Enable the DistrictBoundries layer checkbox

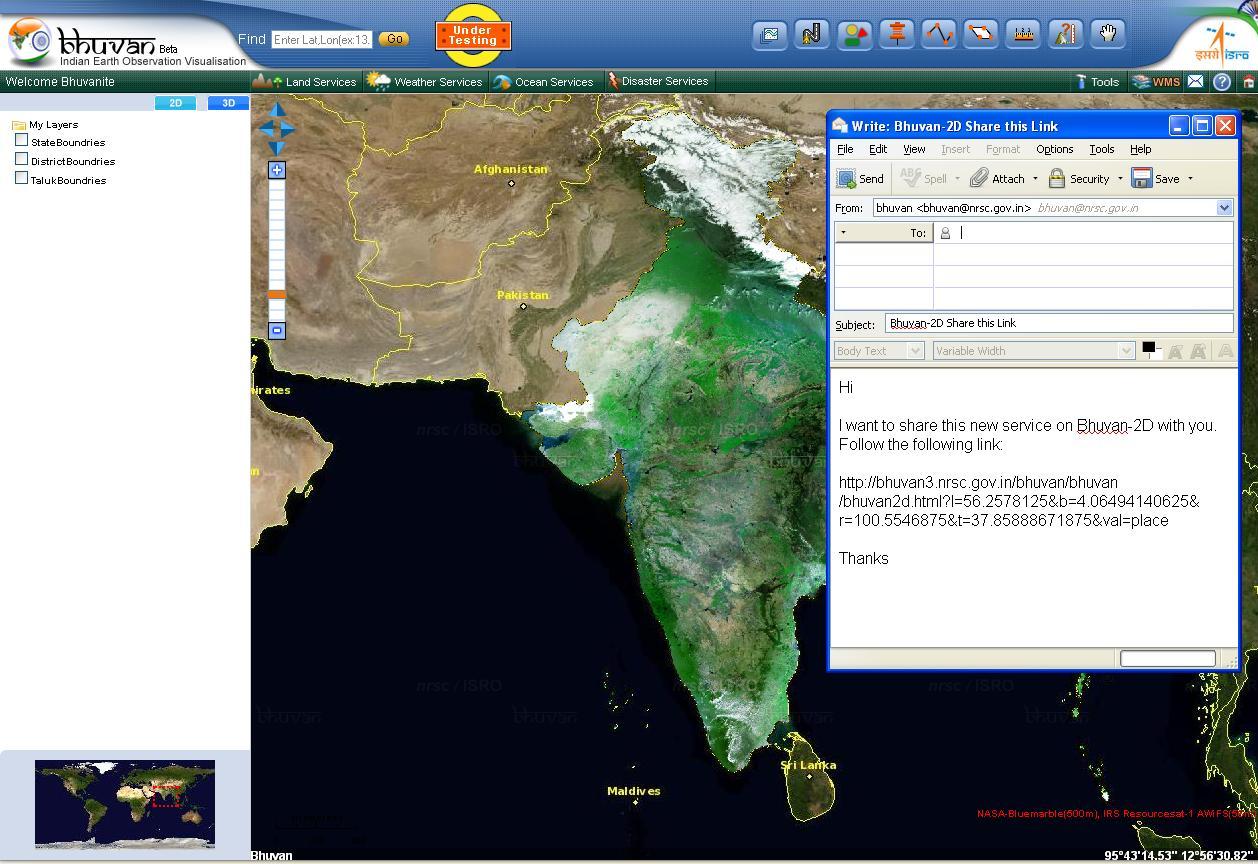tap(21, 160)
